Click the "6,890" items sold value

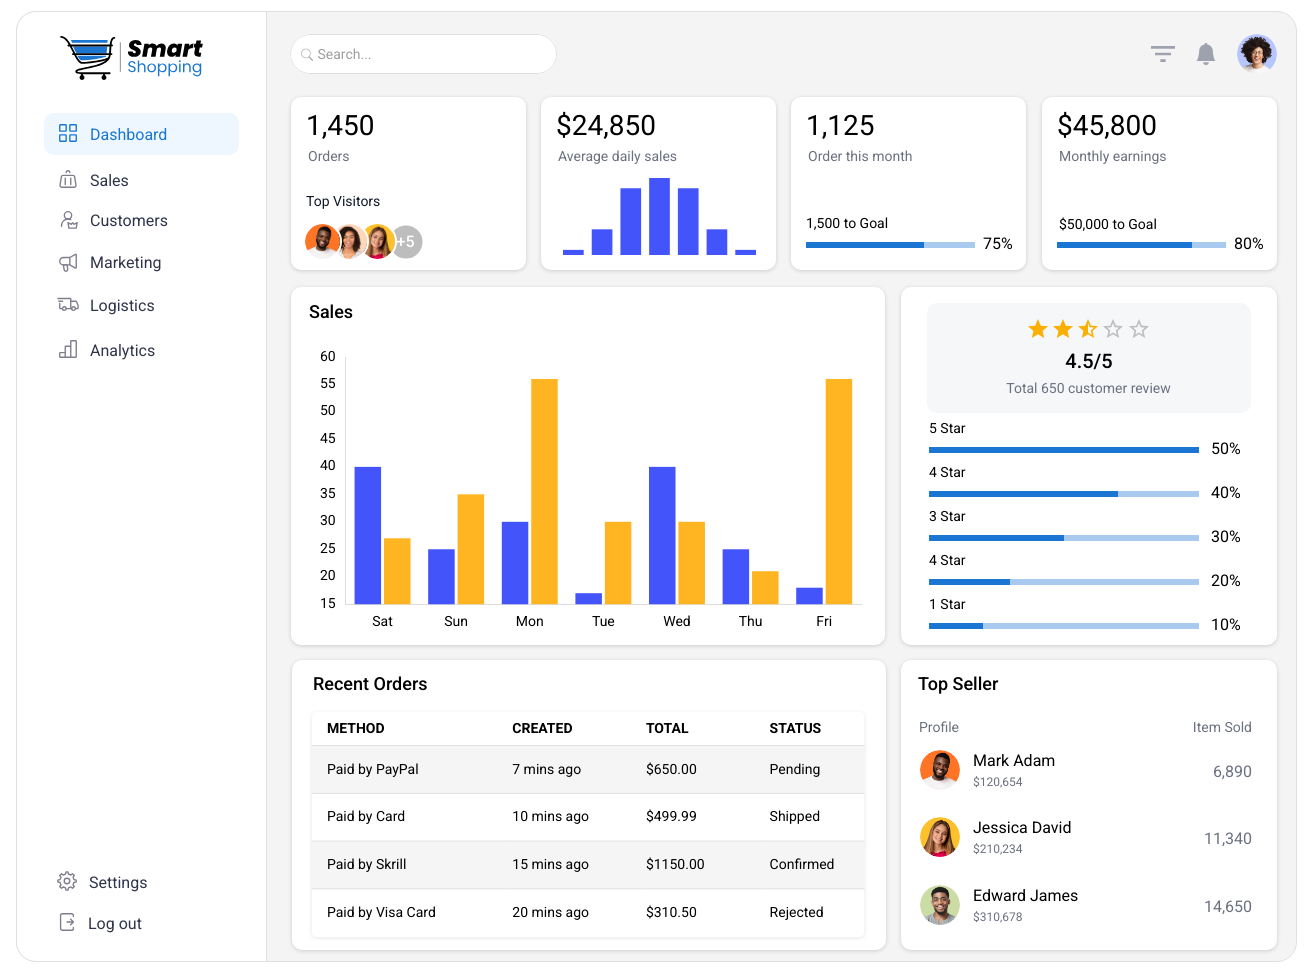pos(1232,771)
